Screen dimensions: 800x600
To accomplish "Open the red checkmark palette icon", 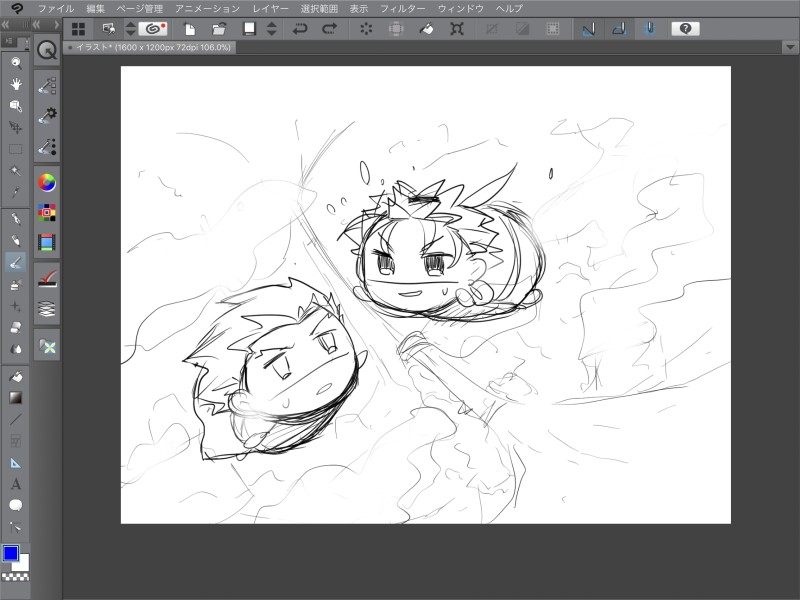I will point(47,279).
